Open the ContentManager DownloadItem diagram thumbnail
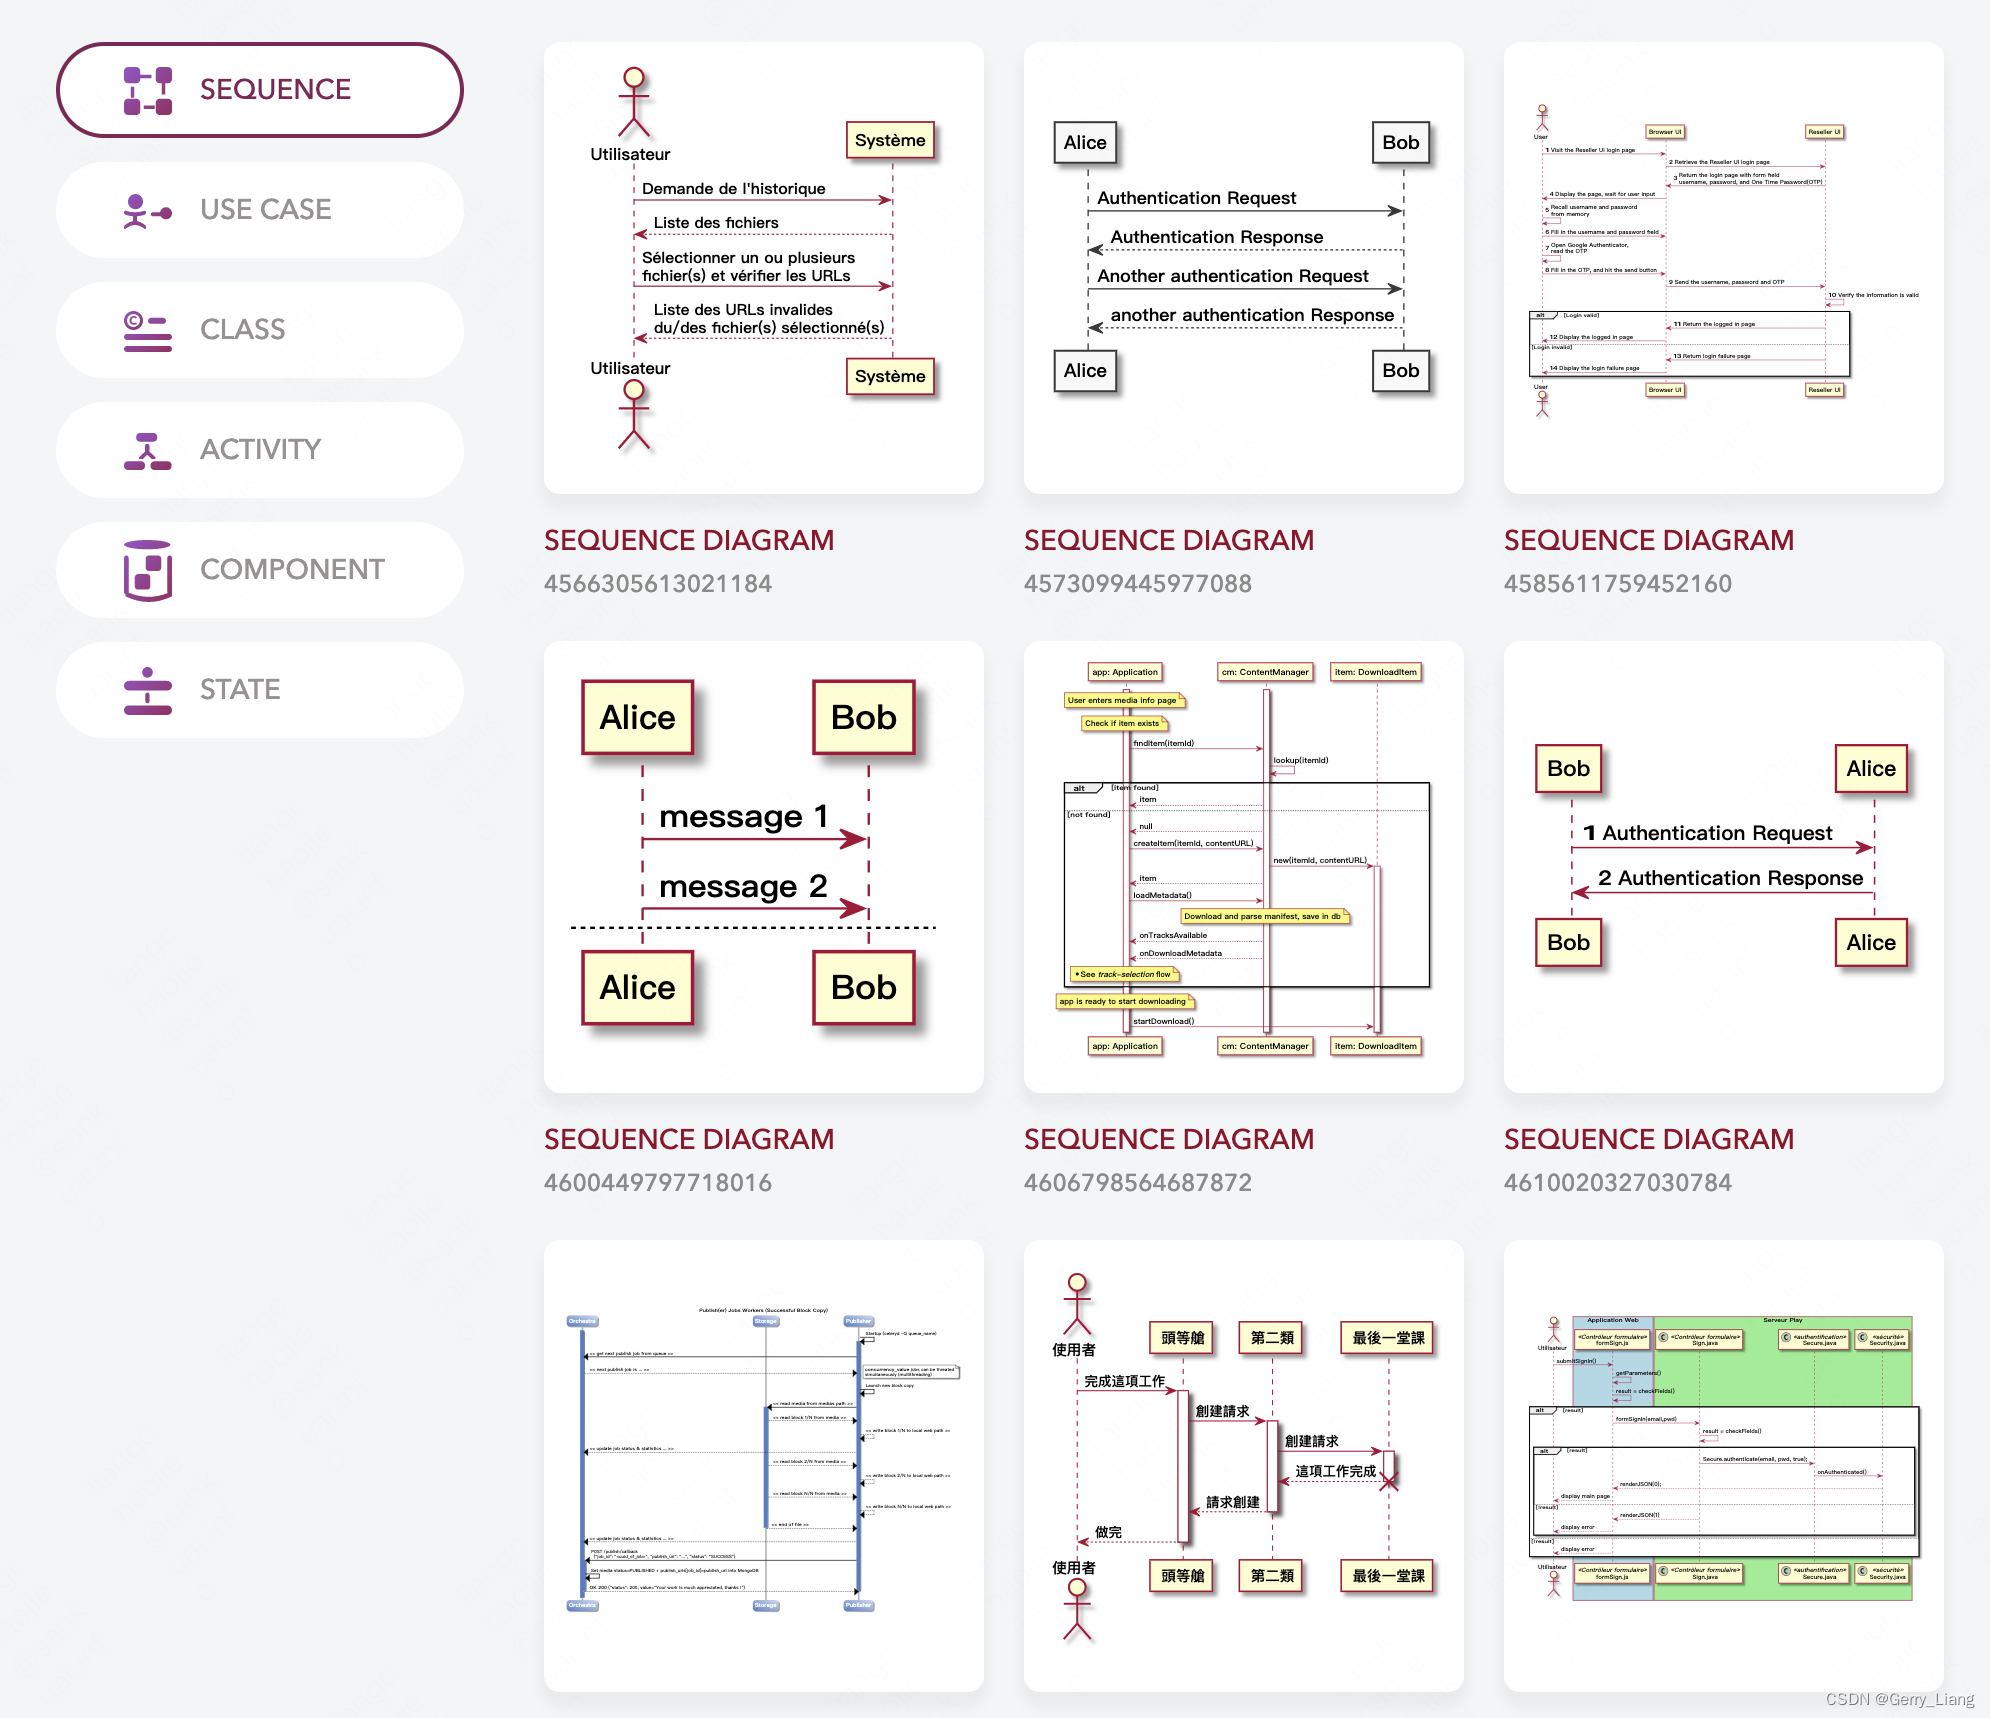1990x1718 pixels. point(1243,866)
